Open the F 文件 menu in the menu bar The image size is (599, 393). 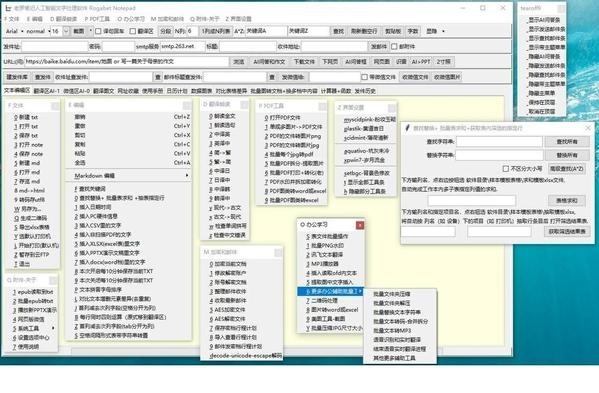click(11, 19)
